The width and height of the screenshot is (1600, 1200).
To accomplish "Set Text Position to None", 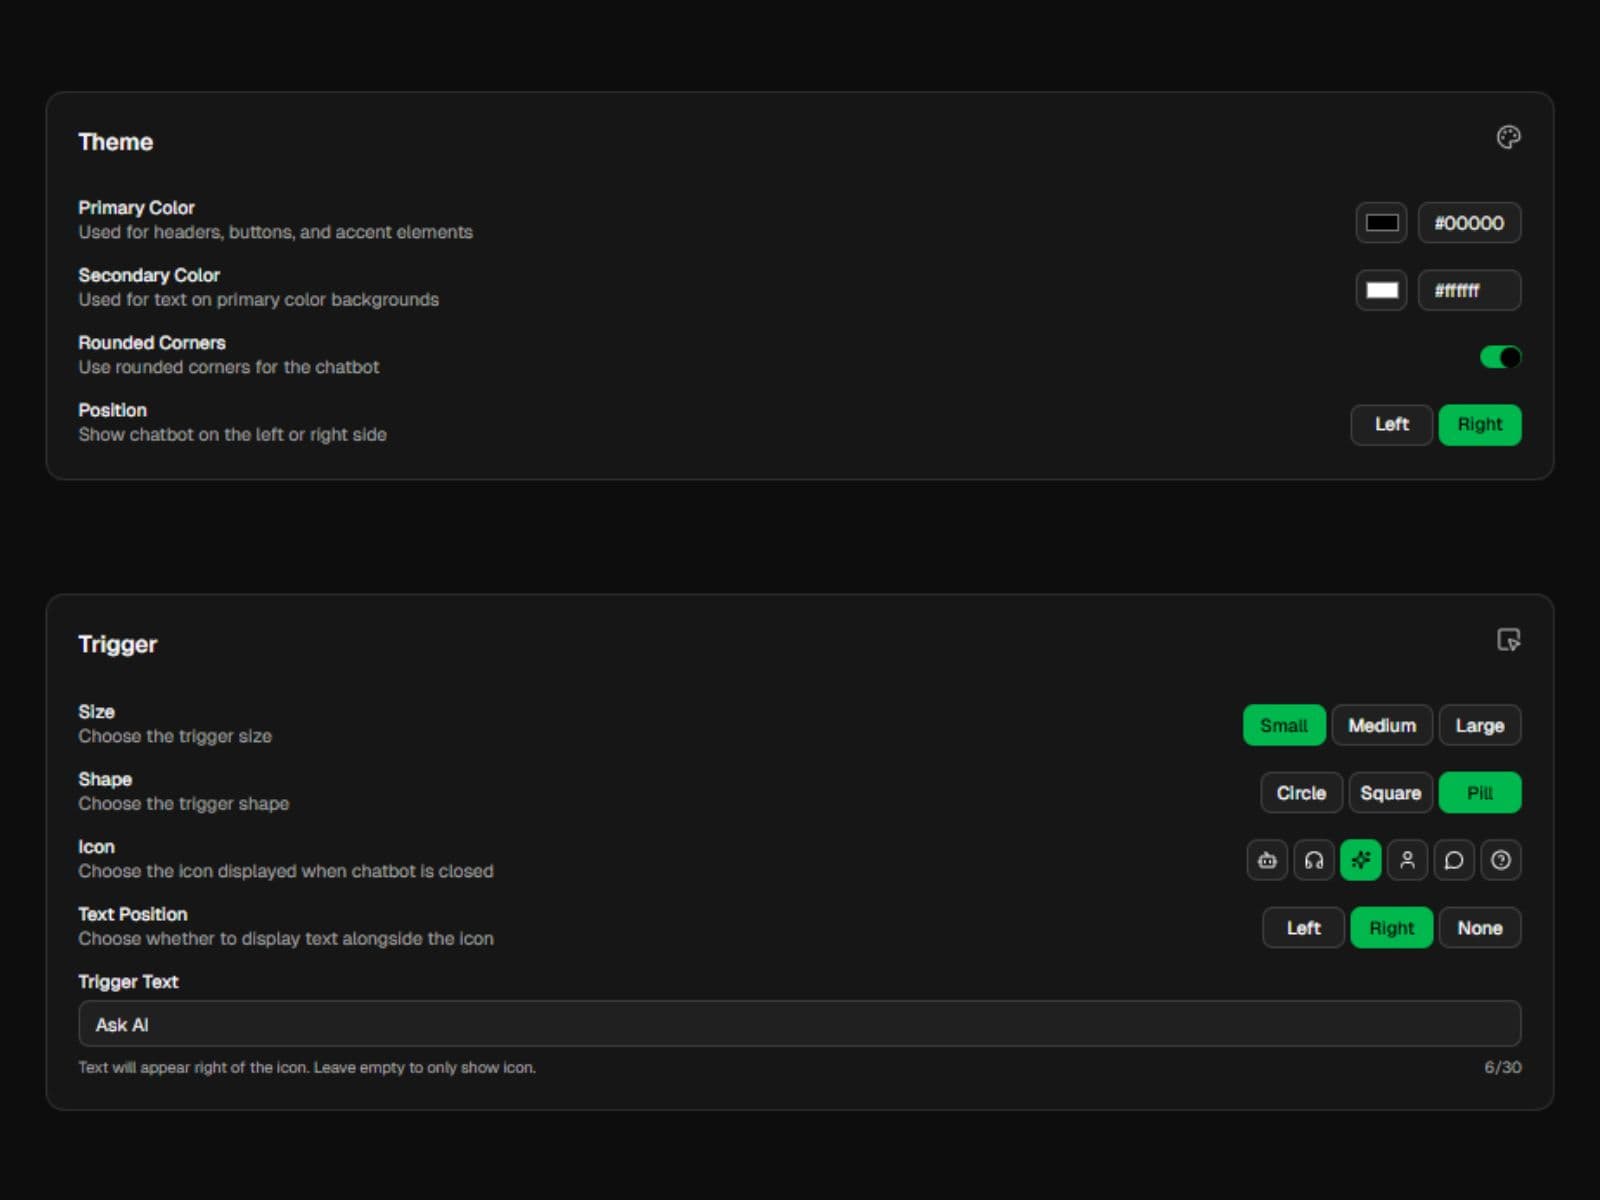I will (1480, 927).
